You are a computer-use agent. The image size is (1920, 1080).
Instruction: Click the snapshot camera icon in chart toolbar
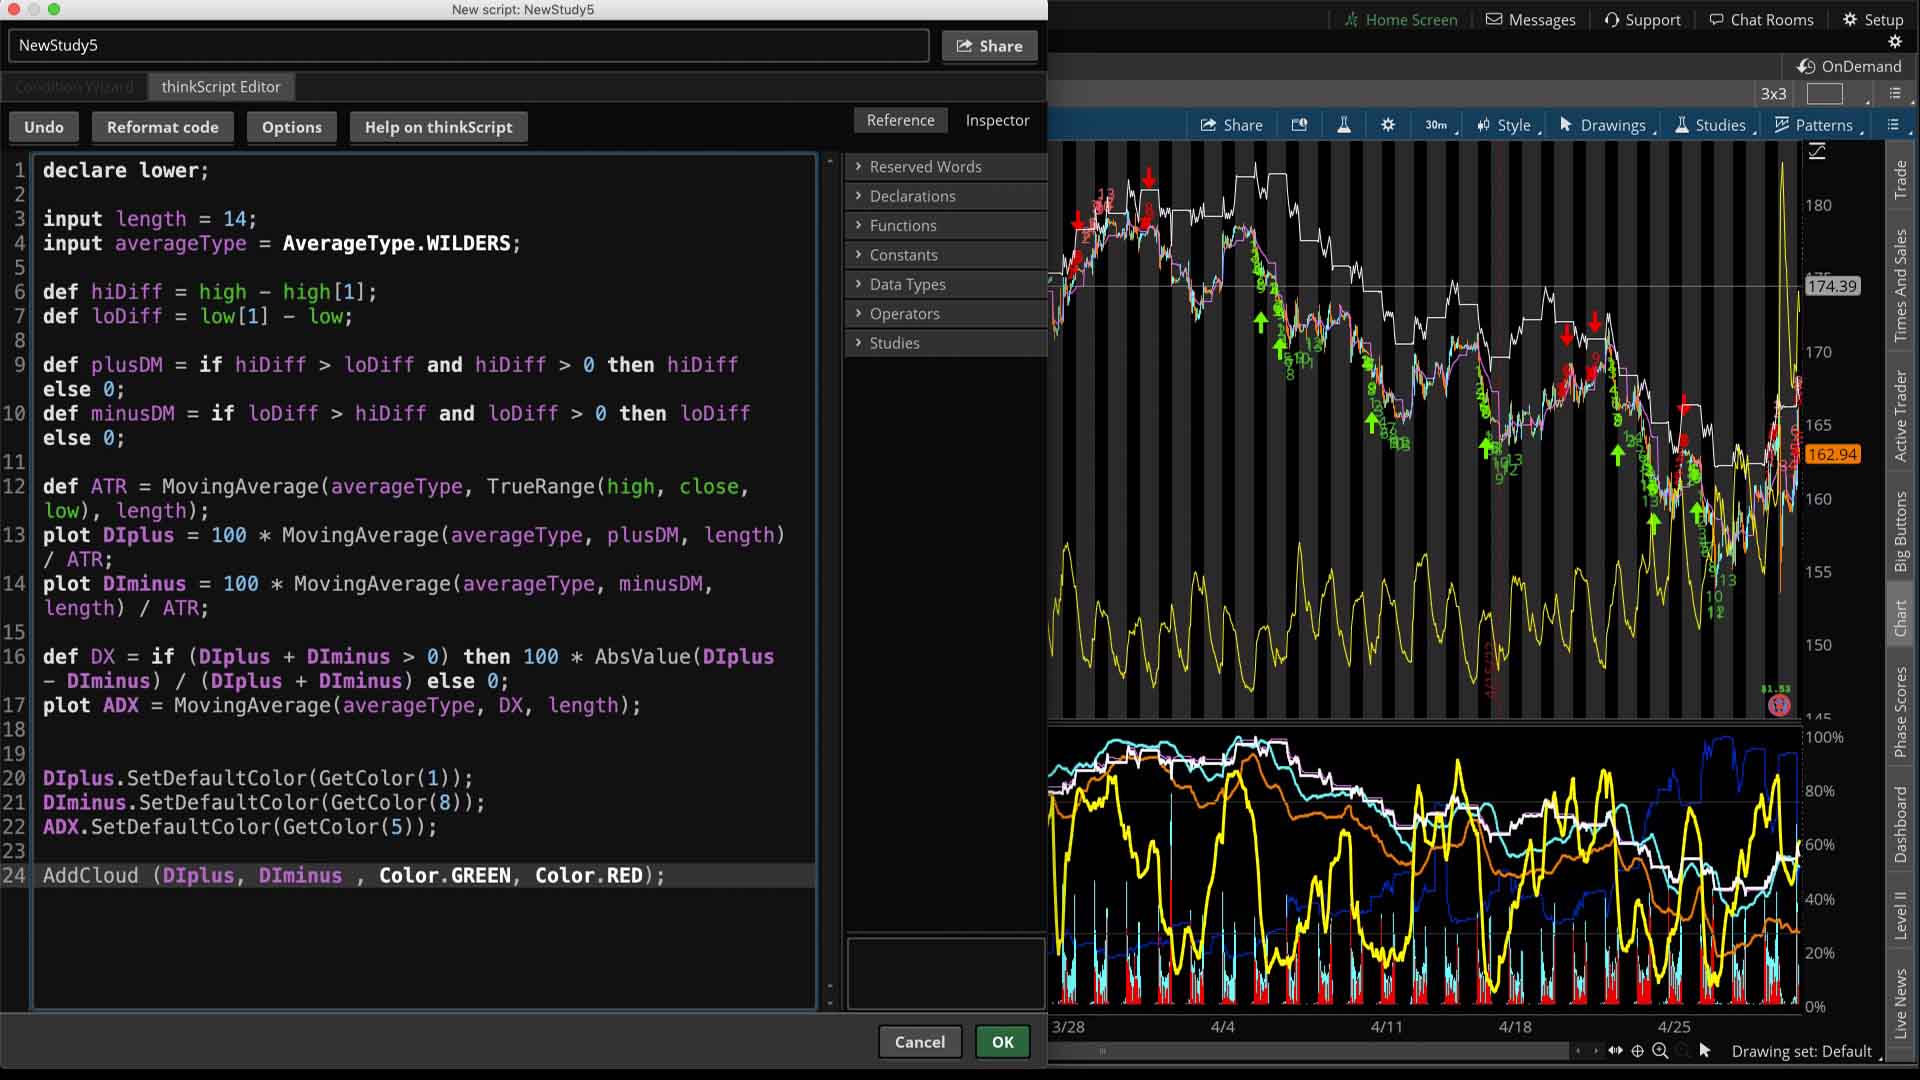[x=1299, y=125]
